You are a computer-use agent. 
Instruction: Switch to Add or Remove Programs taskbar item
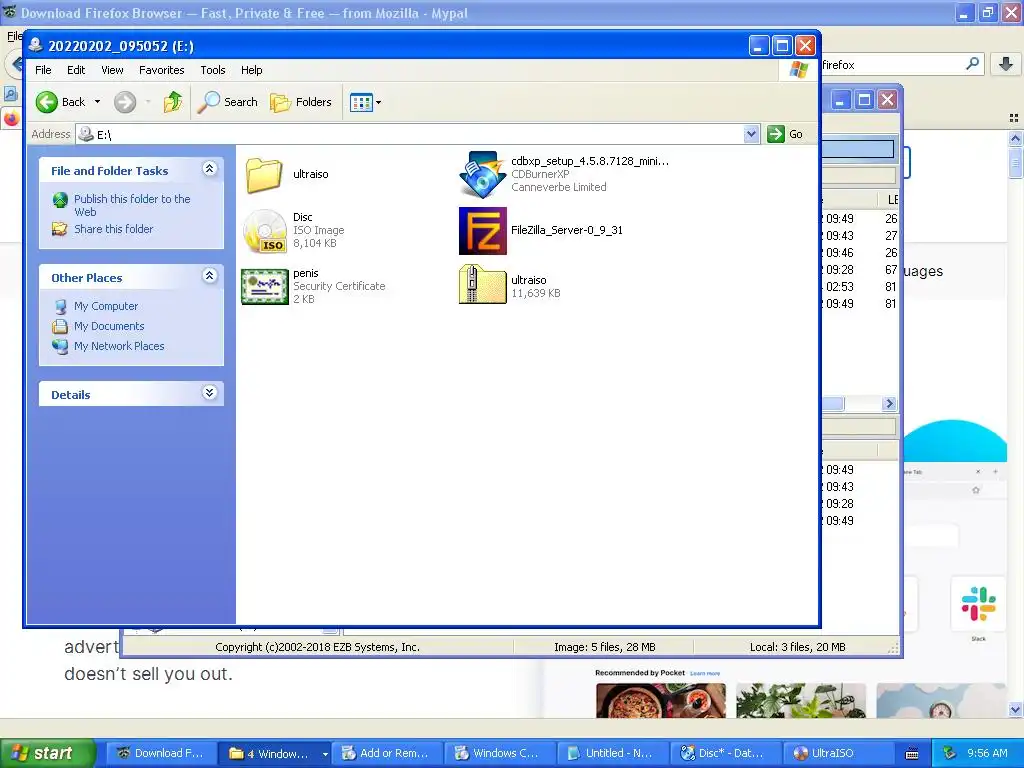(x=387, y=753)
